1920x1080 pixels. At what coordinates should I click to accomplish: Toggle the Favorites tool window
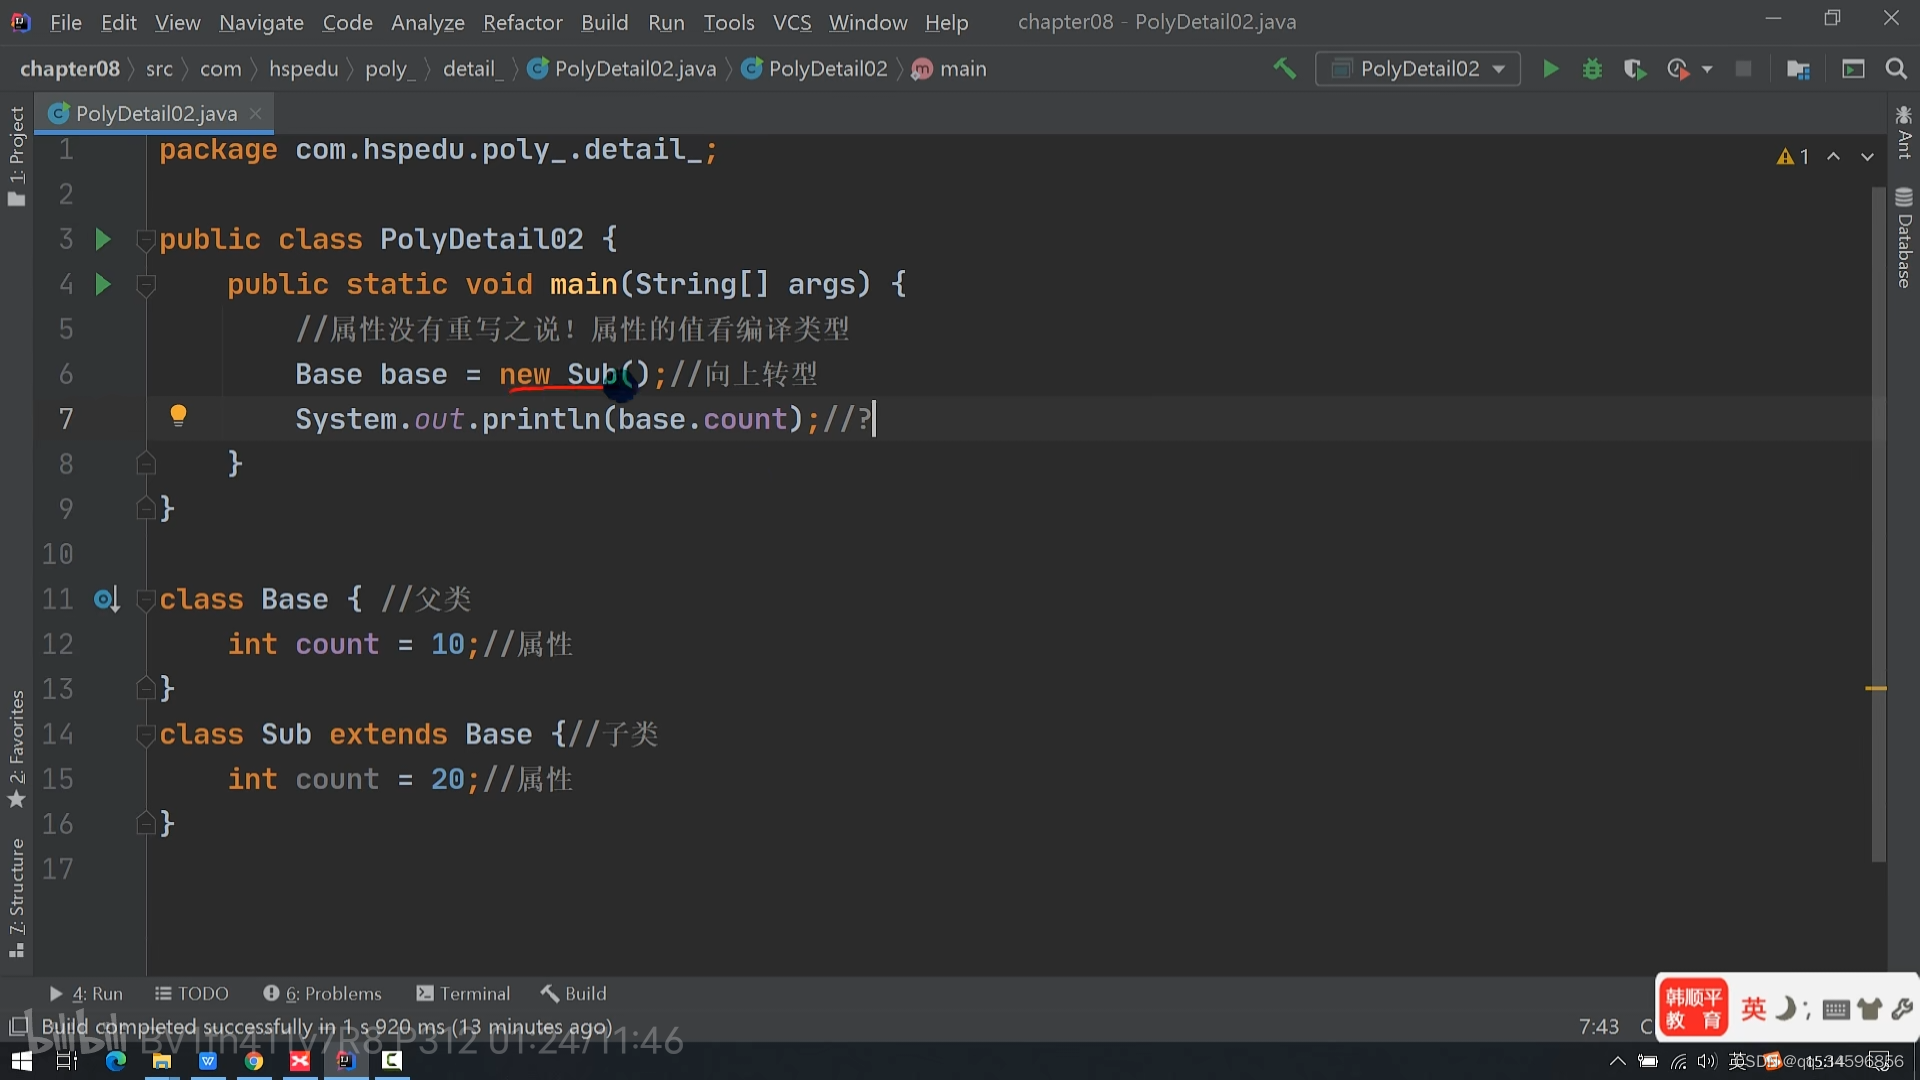(x=16, y=749)
